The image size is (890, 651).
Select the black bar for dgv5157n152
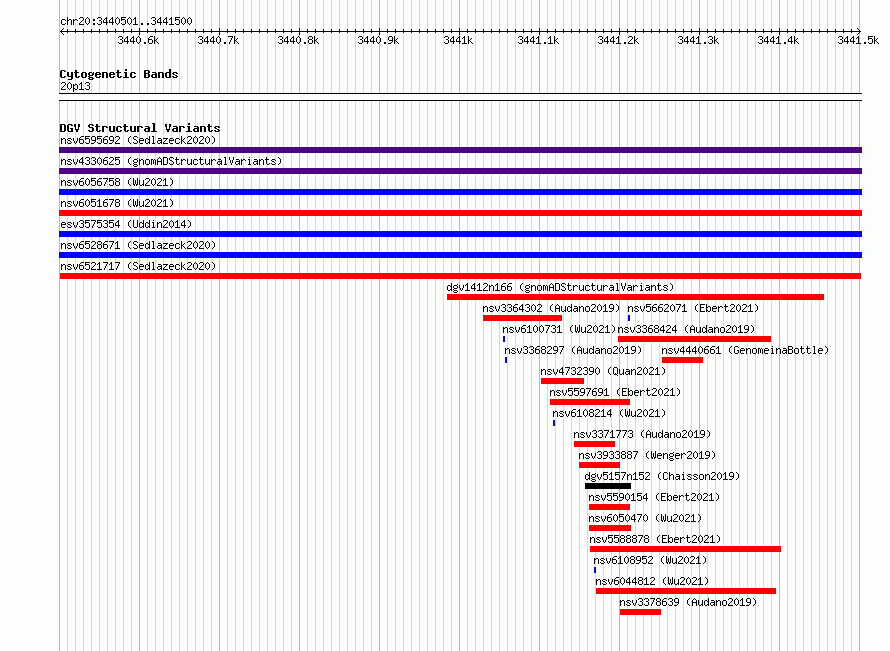pos(608,486)
